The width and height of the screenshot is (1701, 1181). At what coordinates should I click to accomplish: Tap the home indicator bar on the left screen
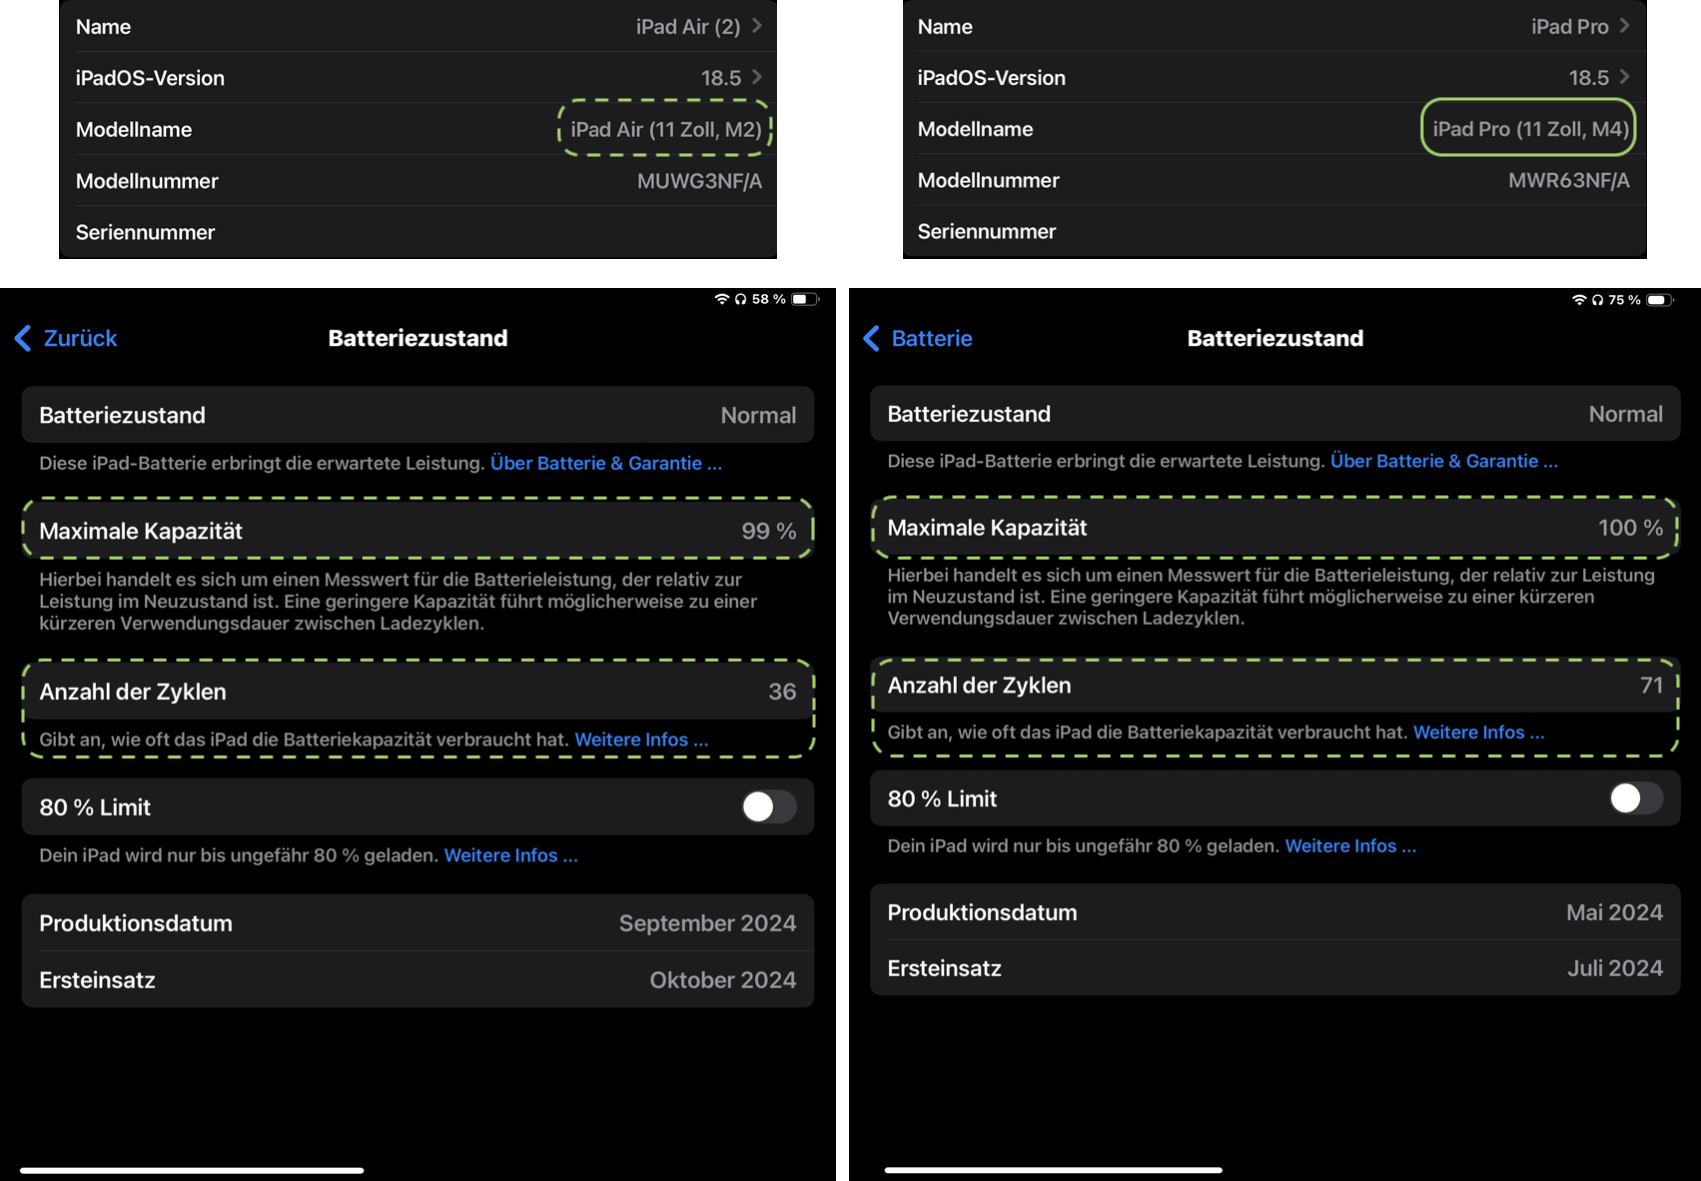(x=192, y=1170)
